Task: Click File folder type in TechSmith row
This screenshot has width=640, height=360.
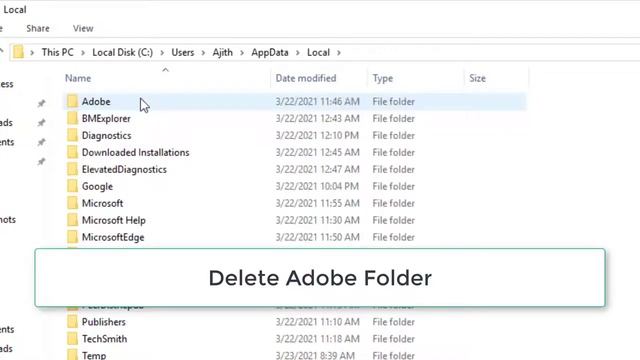Action: pyautogui.click(x=393, y=339)
